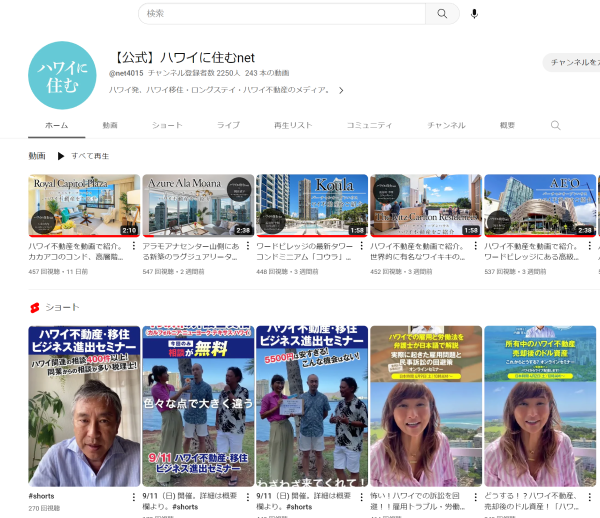This screenshot has width=600, height=518.
Task: Open the channel's avatar image
Action: click(62, 75)
